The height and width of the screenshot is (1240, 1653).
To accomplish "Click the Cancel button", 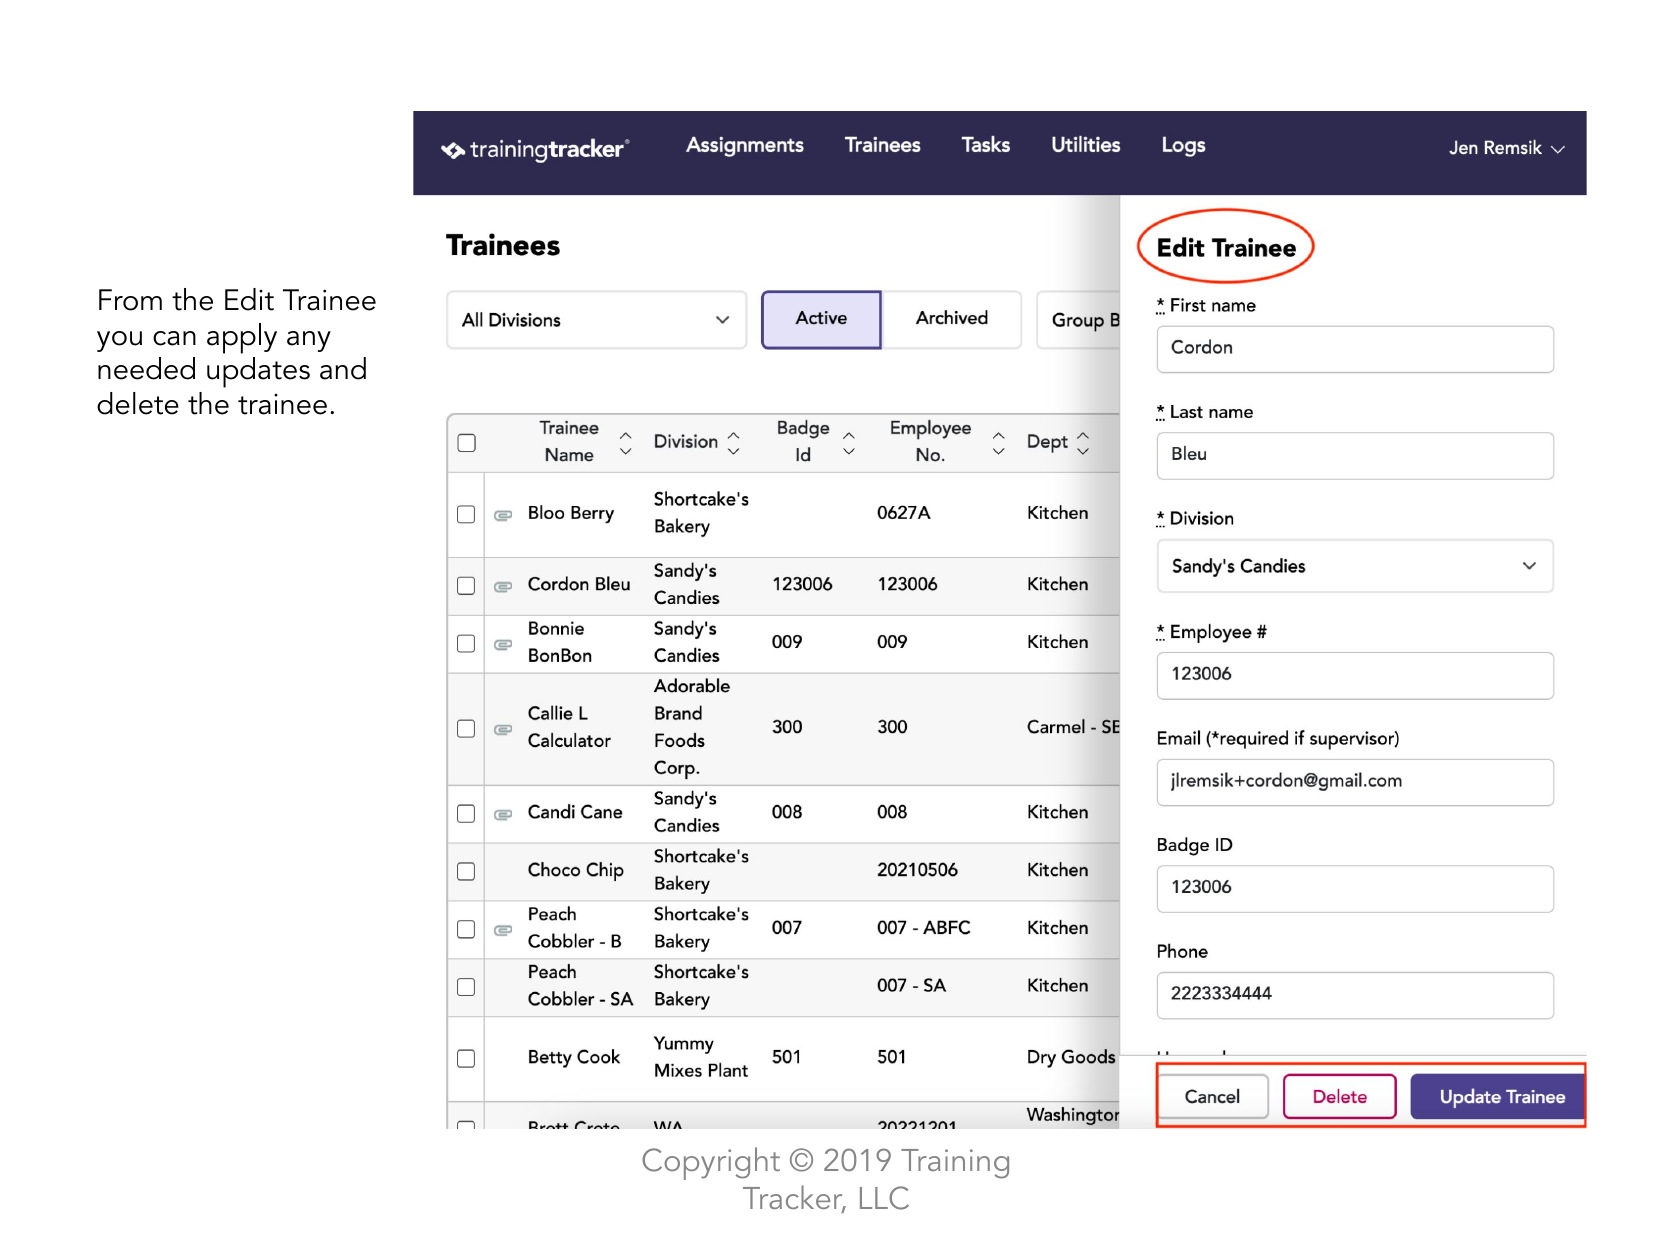I will click(1212, 1097).
